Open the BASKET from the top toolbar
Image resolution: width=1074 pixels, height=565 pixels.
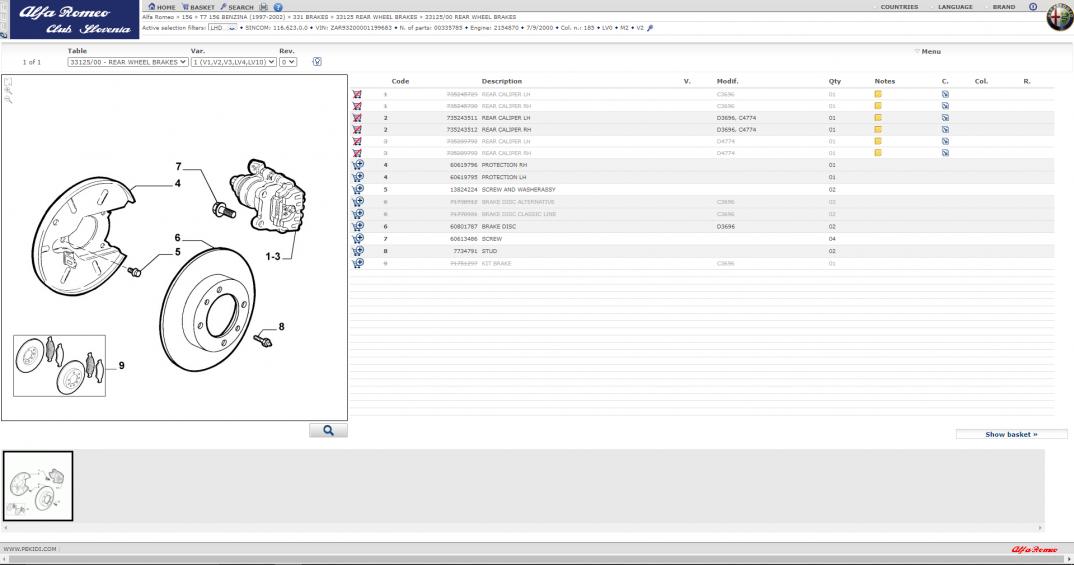point(198,7)
